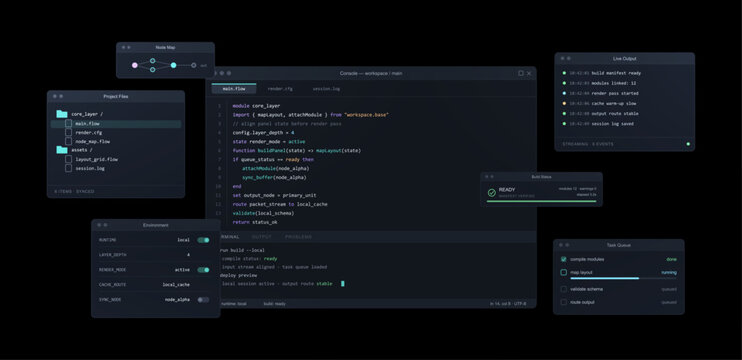The image size is (742, 360).
Task: Click the 'build: ready' status bar entry
Action: (274, 304)
